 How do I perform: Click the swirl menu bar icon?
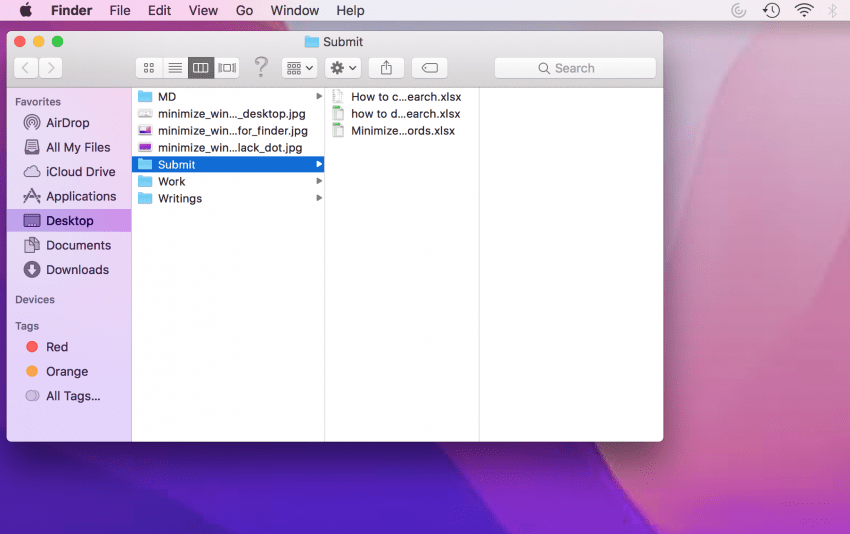point(738,10)
